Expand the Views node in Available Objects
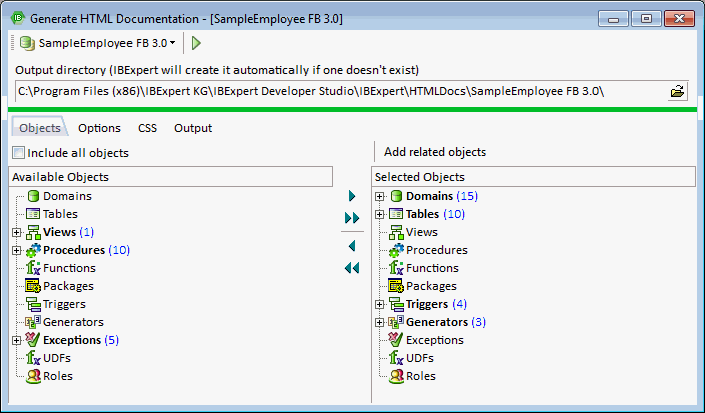Viewport: 705px width, 413px height. click(x=17, y=232)
